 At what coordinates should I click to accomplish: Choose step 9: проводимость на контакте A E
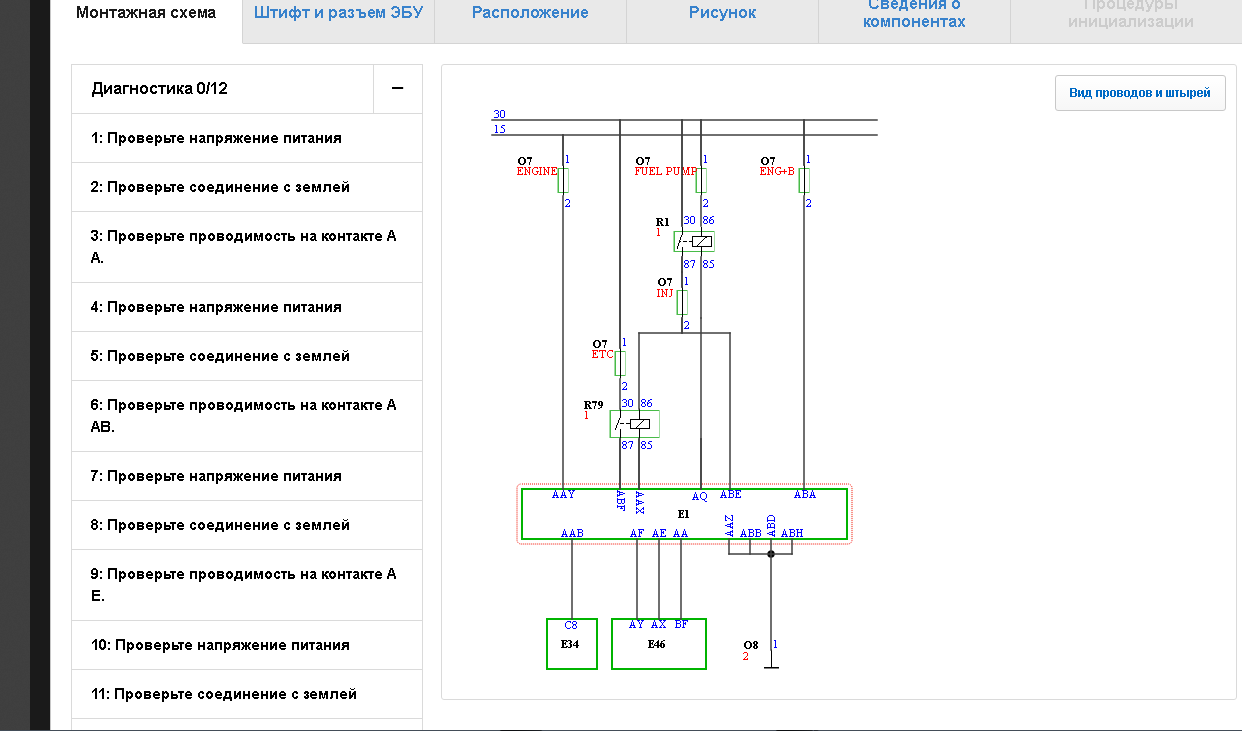coord(247,585)
